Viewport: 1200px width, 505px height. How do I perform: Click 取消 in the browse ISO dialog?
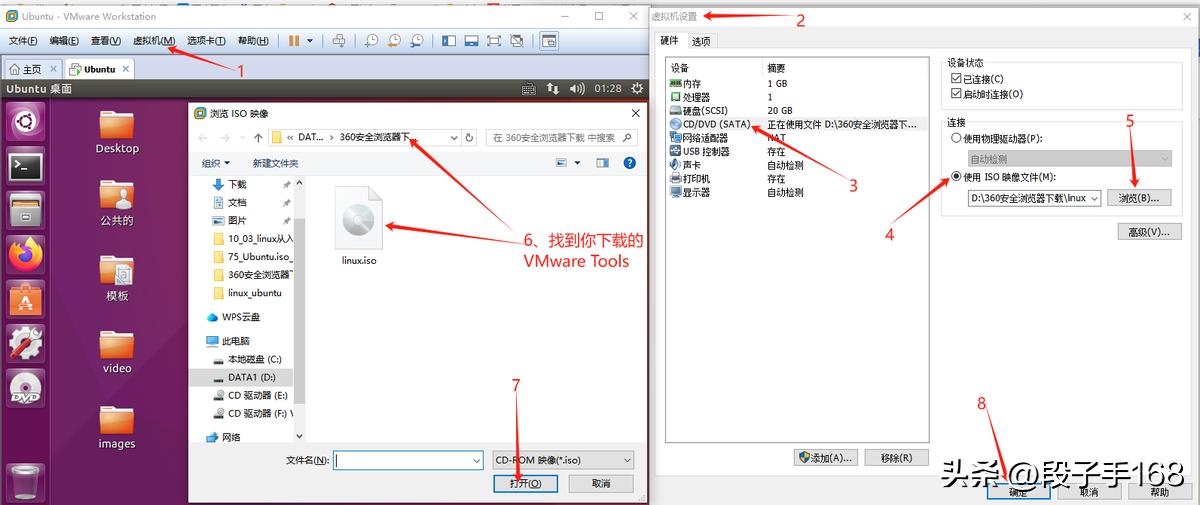[x=601, y=483]
